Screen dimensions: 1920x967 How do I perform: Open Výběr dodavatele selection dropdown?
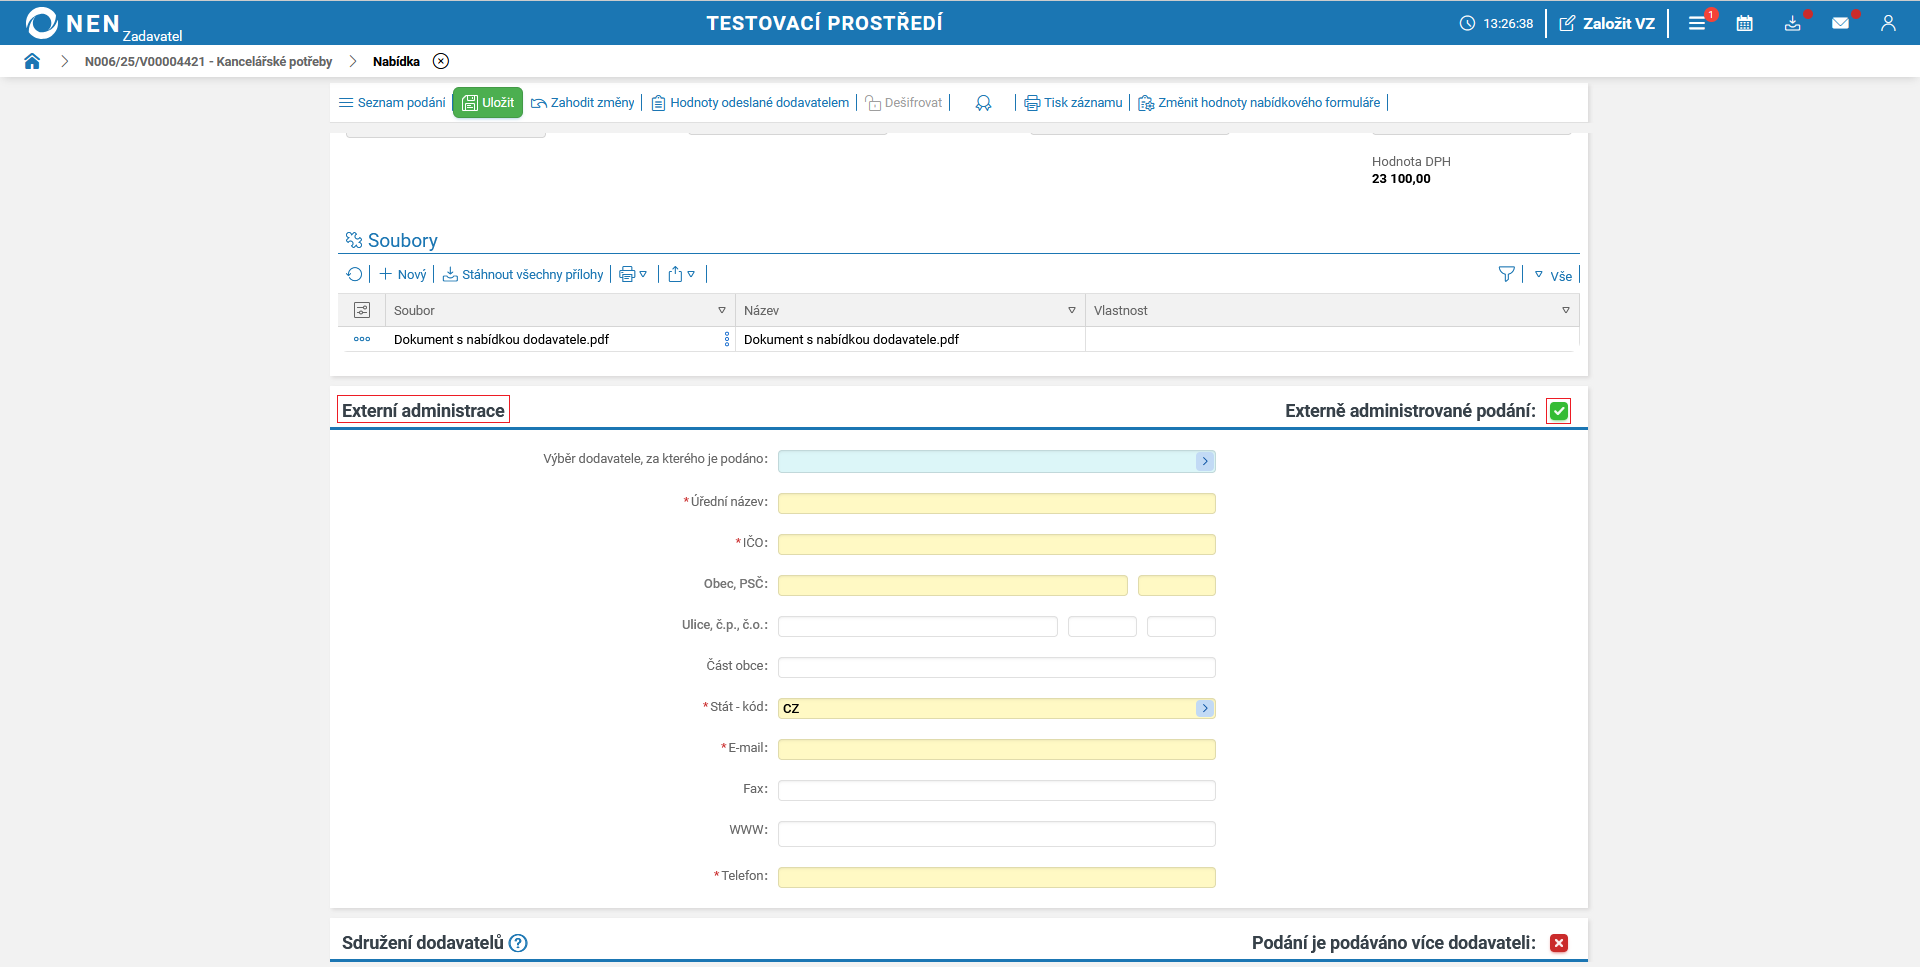tap(1205, 461)
